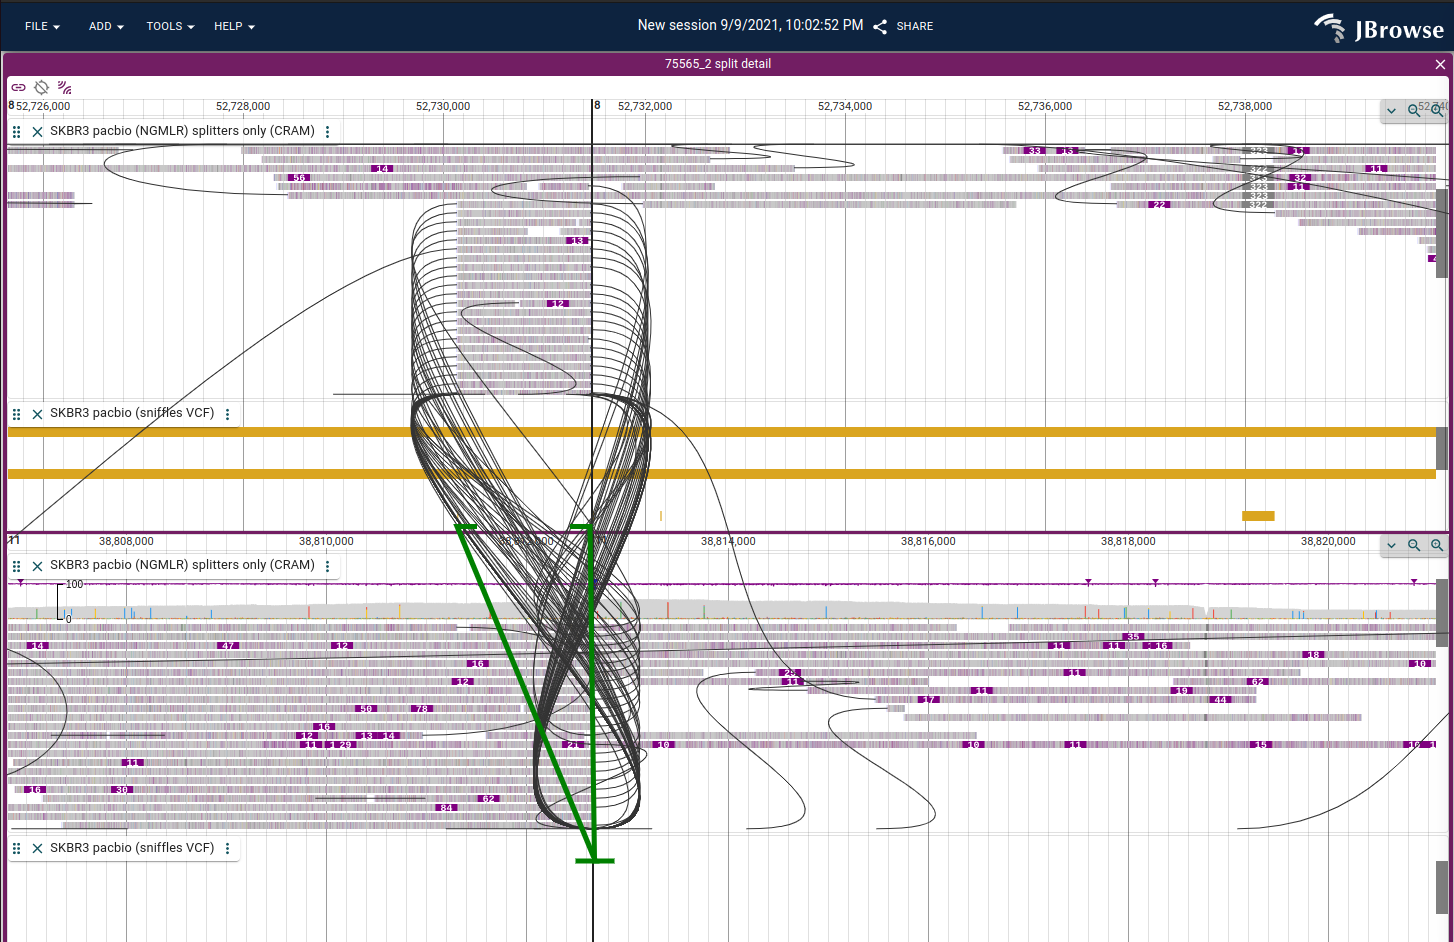
Task: Close the top NGMLR splitters CRAM track
Action: [x=37, y=131]
